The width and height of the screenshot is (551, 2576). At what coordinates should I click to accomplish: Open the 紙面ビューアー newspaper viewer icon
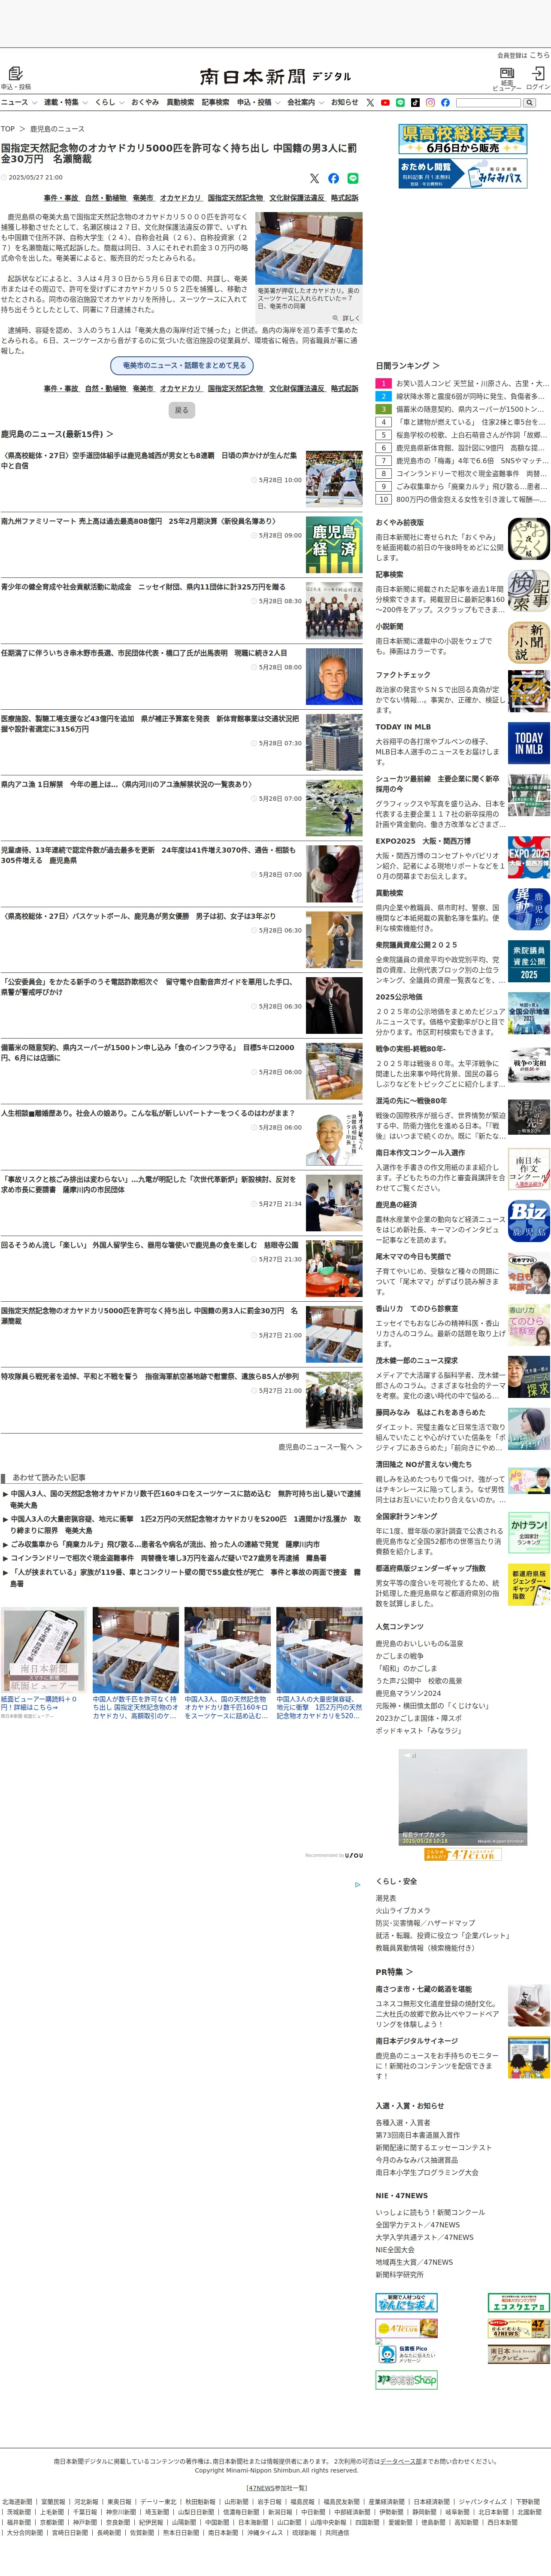click(506, 74)
